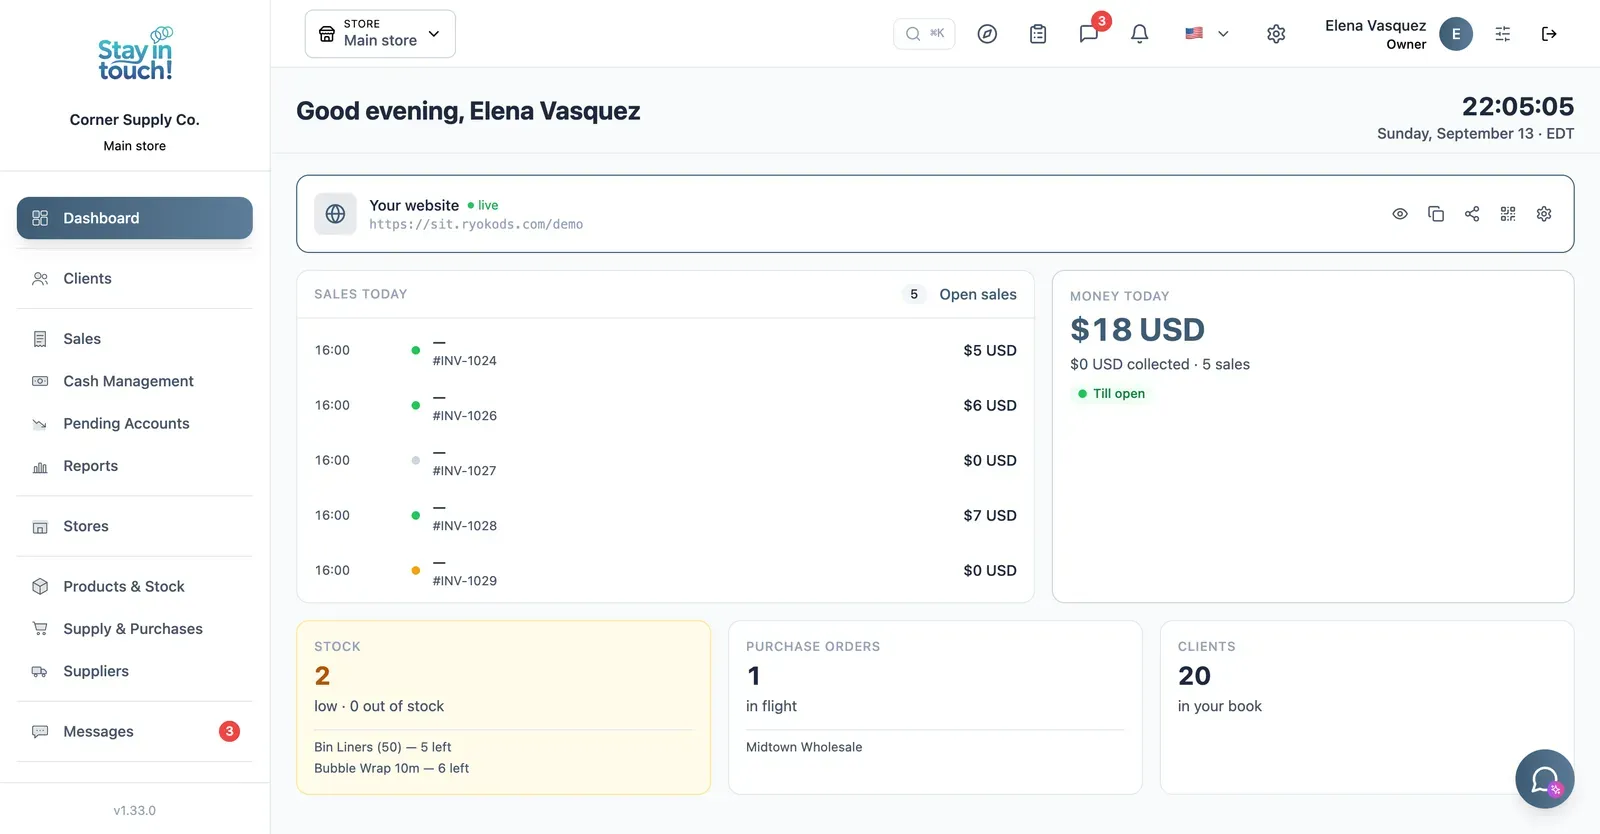
Task: Open the Clients in your book card
Action: [x=1367, y=708]
